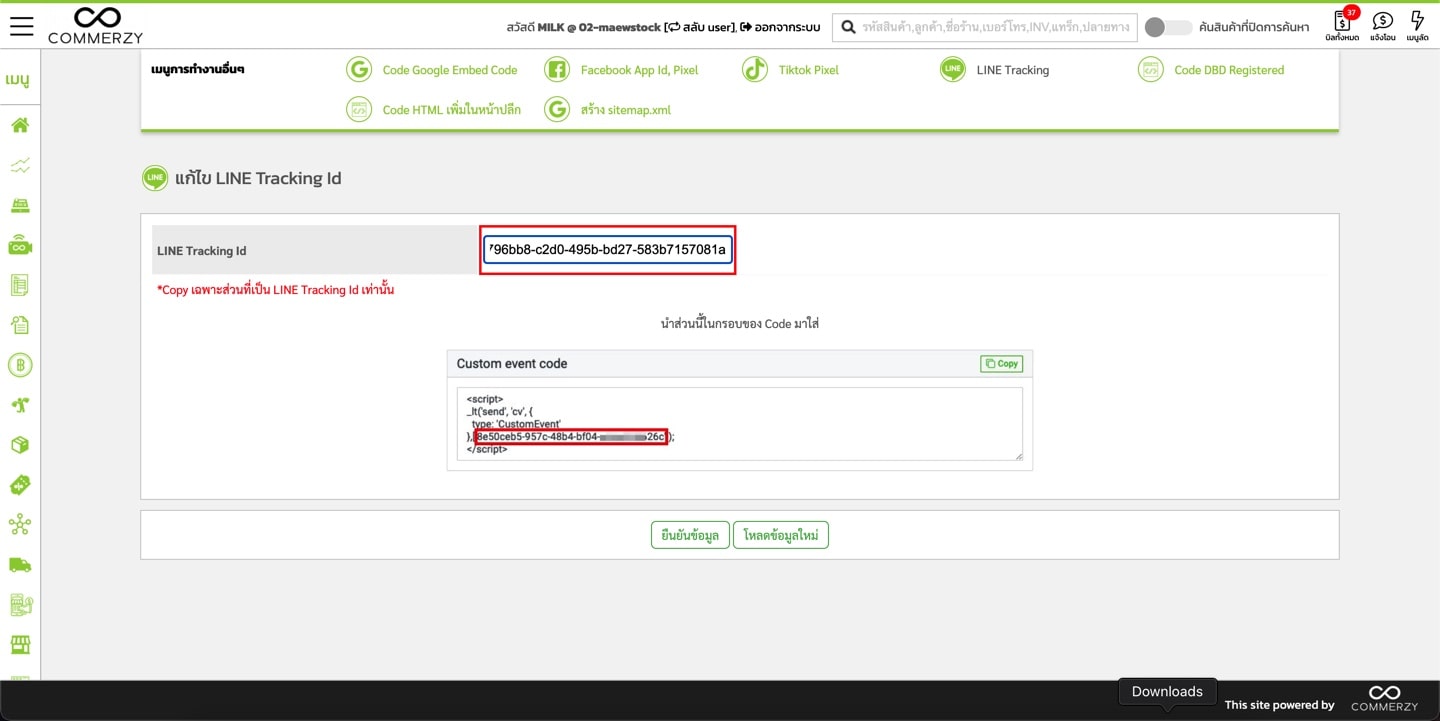Open the package box sidebar icon

pos(20,445)
